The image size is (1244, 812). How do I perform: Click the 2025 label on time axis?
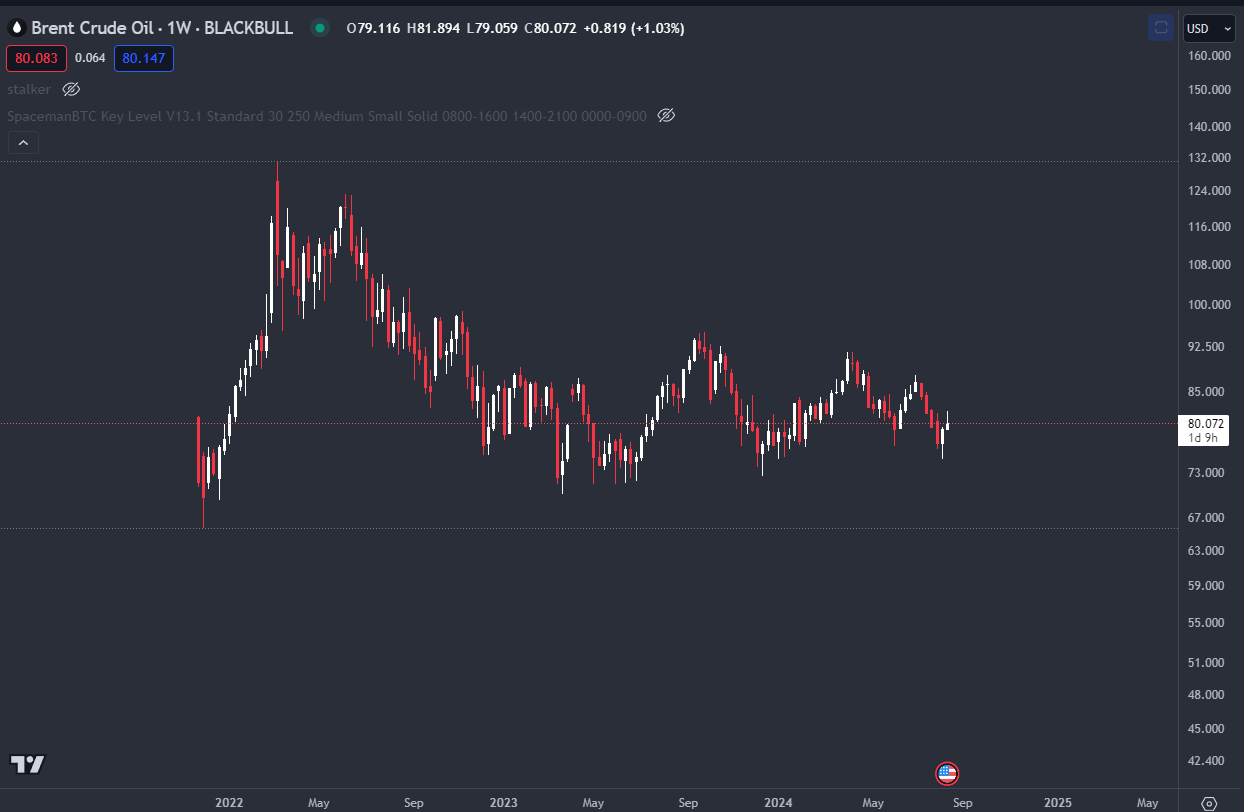point(1058,802)
